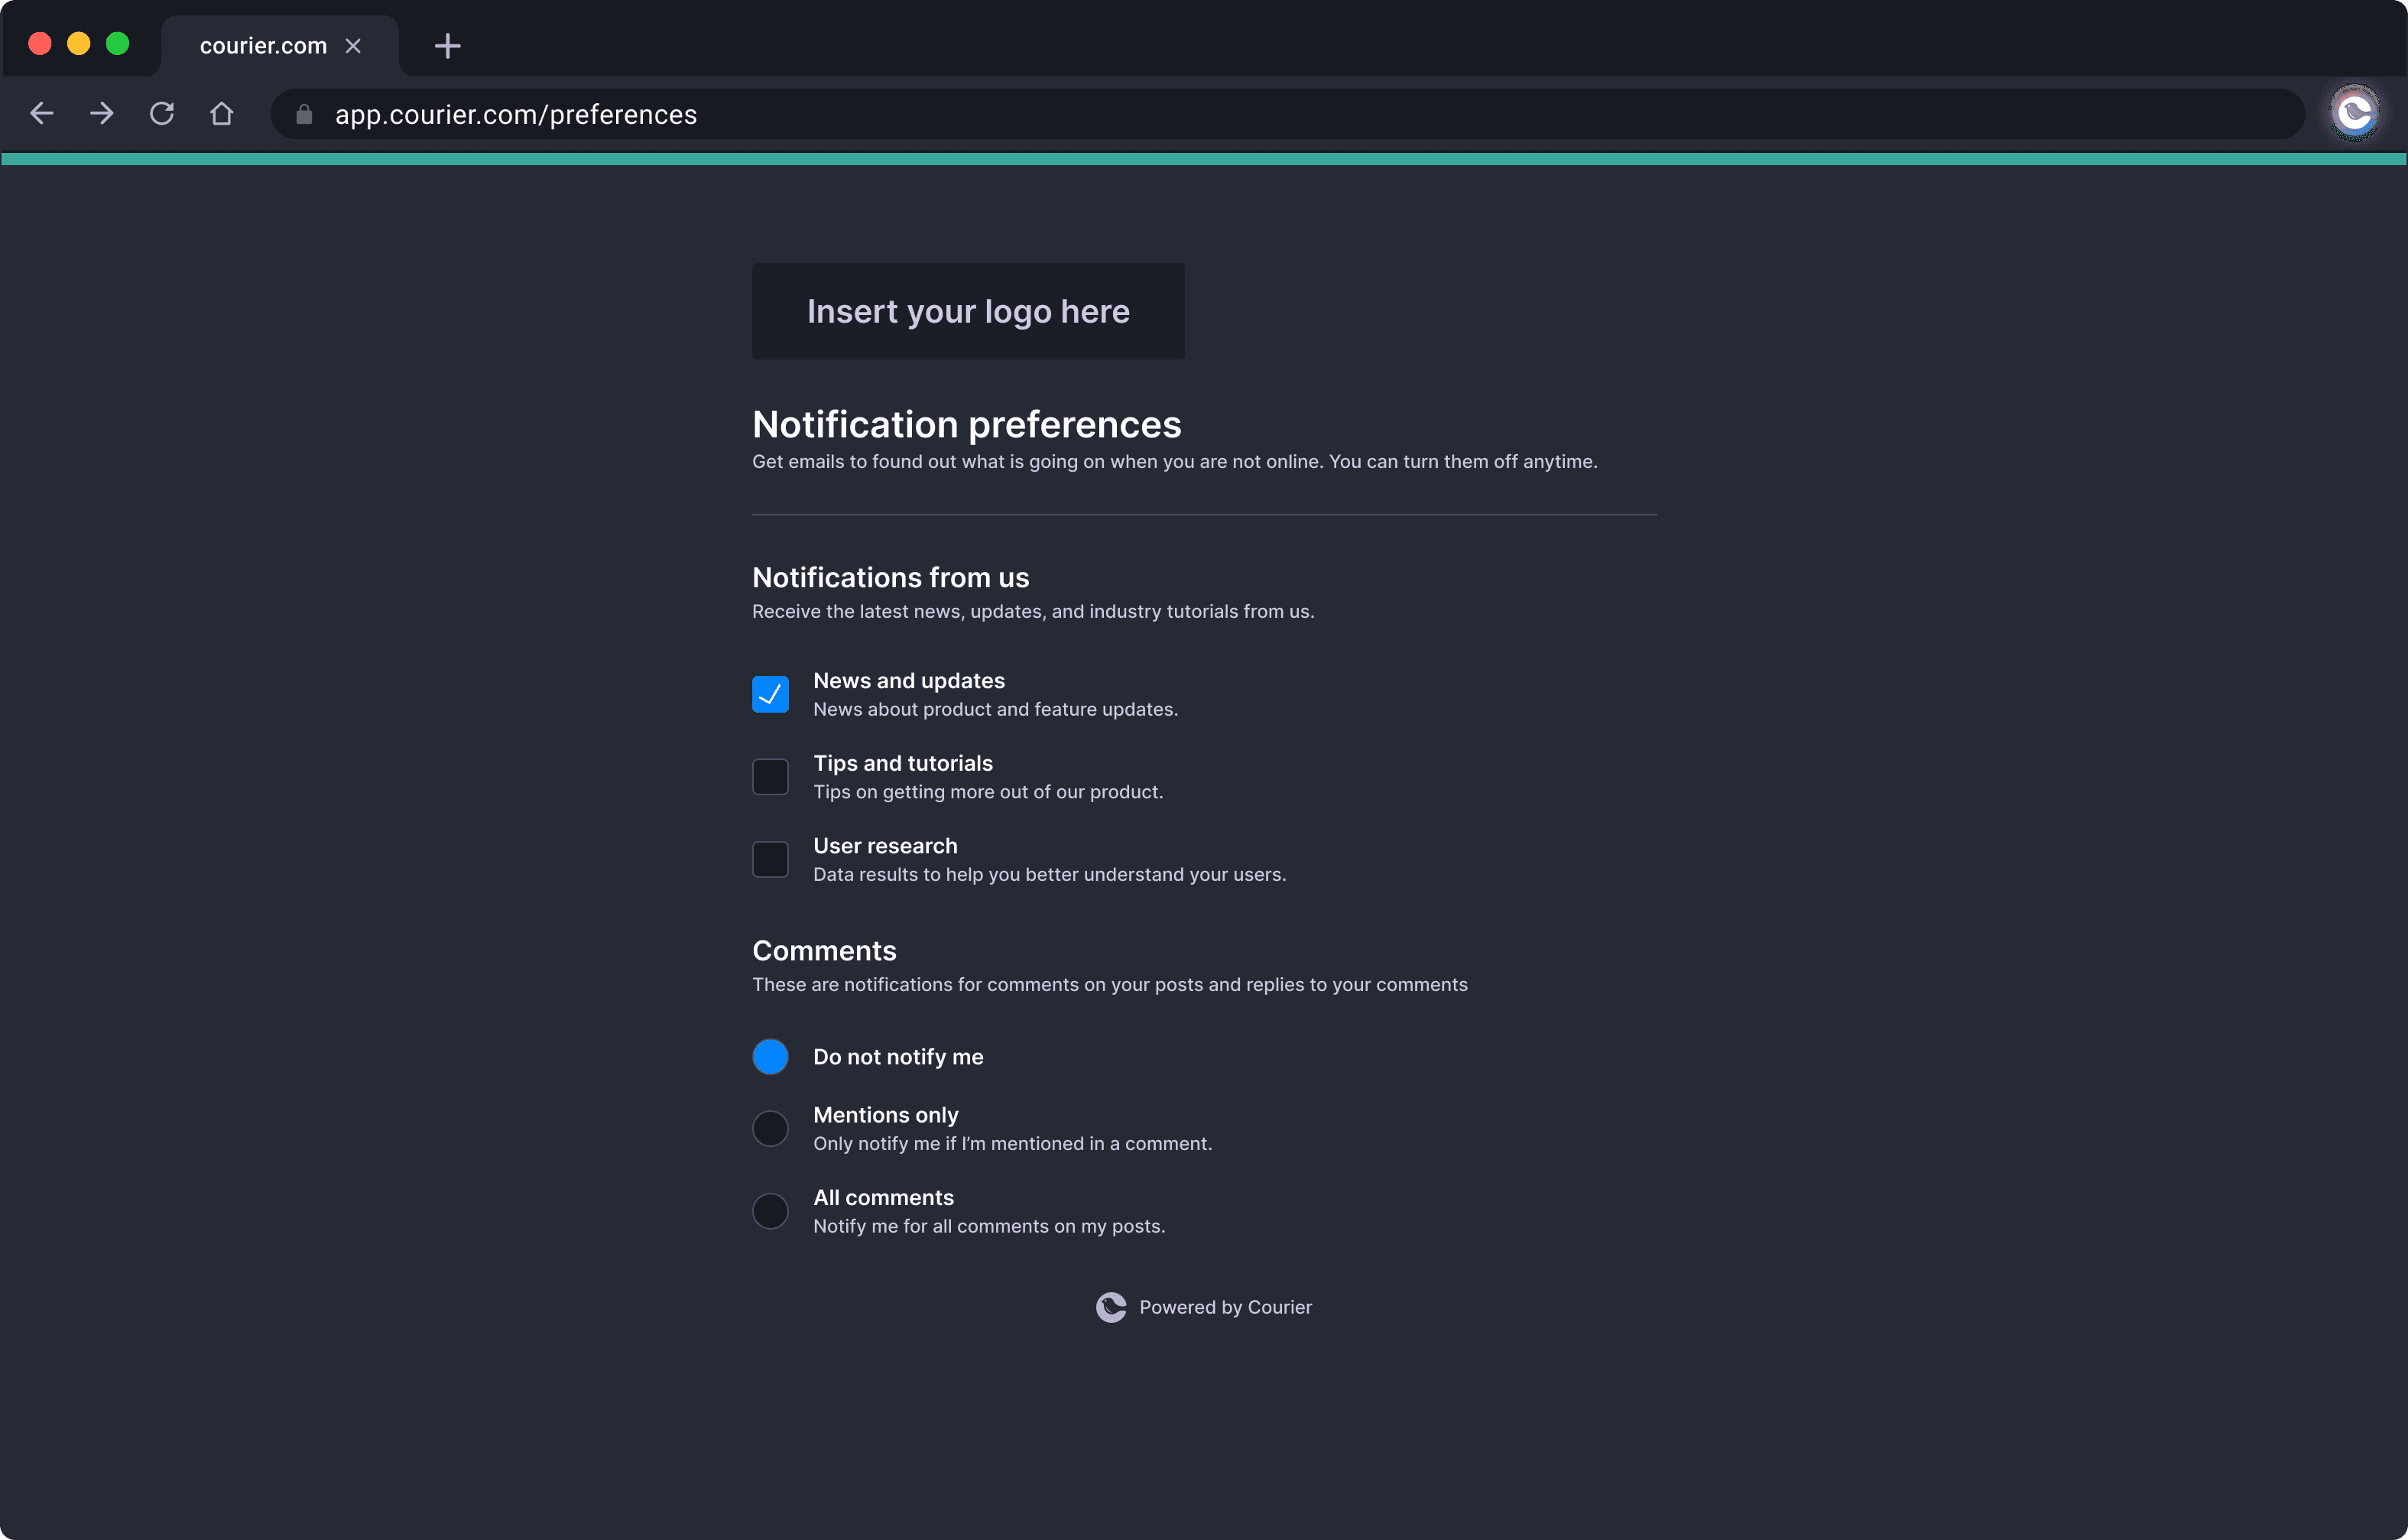Enable the Tips and tutorials checkbox
This screenshot has height=1540, width=2408.
pos(770,777)
